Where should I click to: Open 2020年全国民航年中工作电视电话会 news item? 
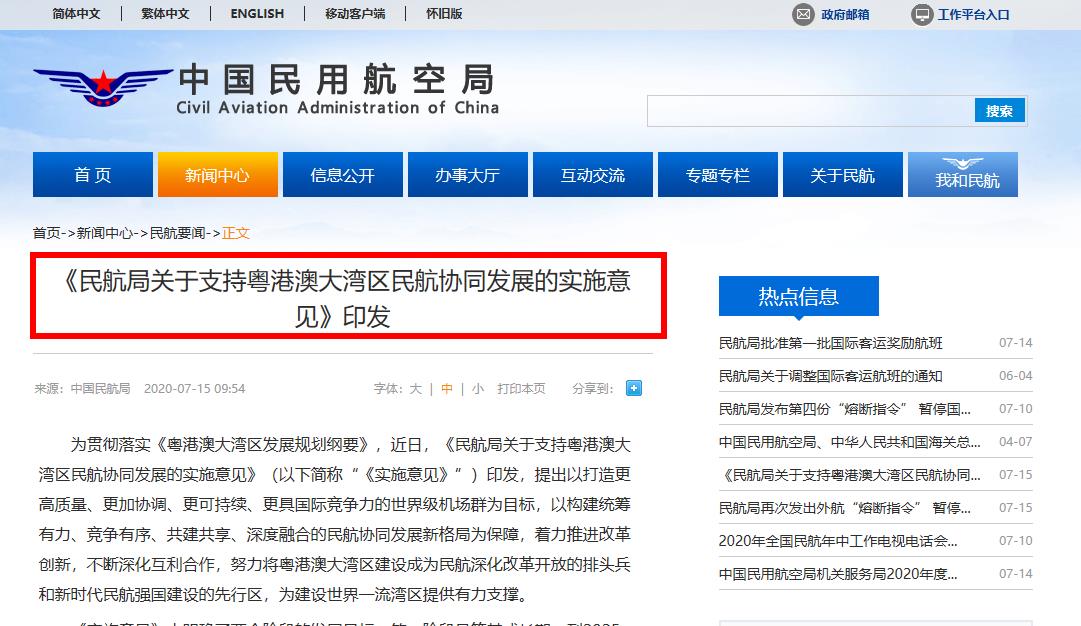point(838,541)
